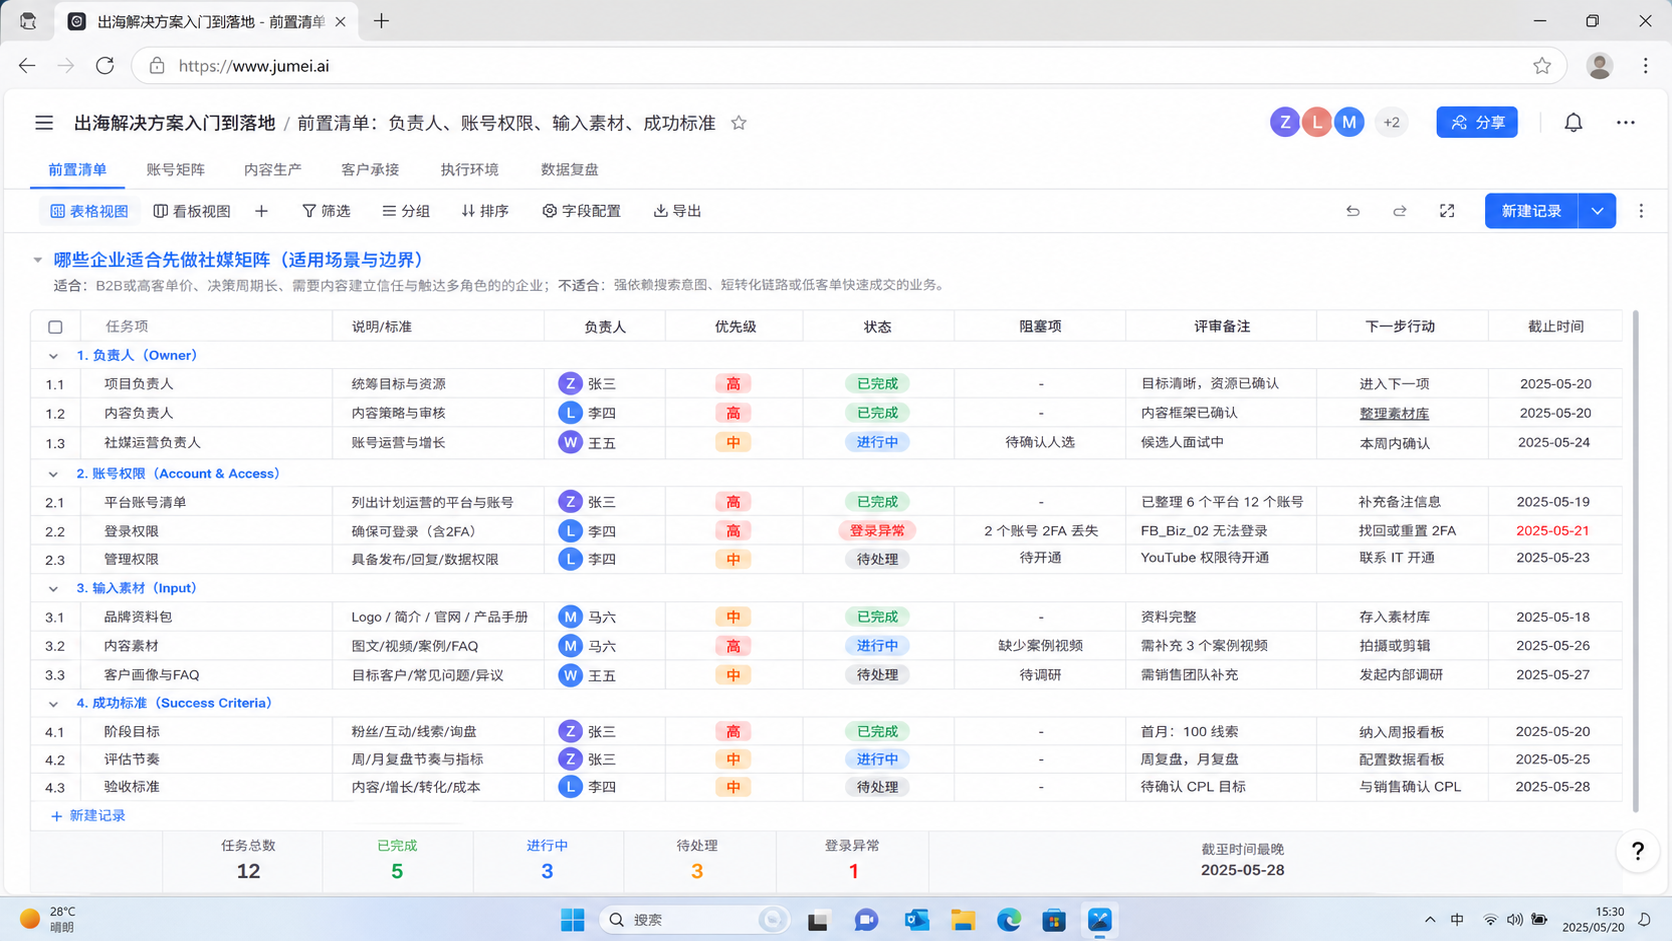
Task: Open File Explorer from the taskbar
Action: 963,920
